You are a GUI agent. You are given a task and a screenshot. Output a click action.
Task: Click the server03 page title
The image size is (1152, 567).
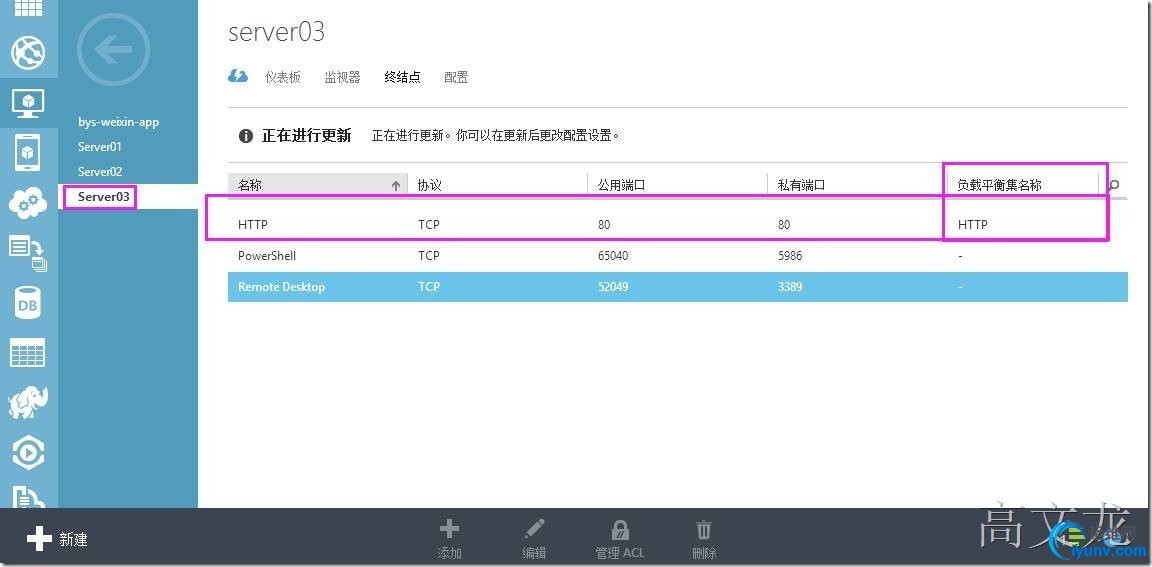click(x=277, y=32)
